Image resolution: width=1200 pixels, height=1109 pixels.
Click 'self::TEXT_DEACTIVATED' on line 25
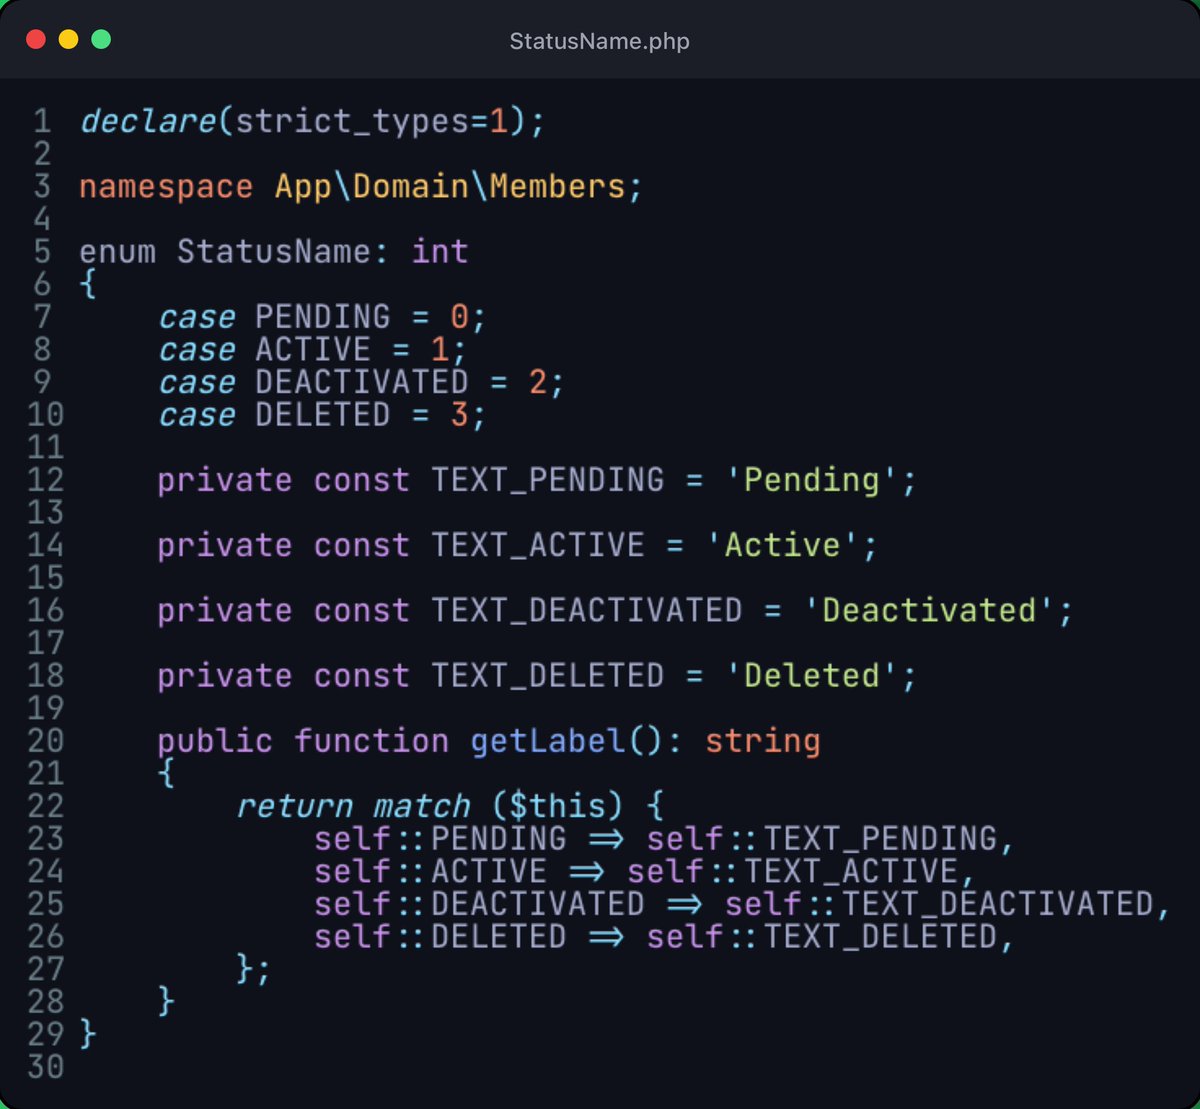coord(939,904)
